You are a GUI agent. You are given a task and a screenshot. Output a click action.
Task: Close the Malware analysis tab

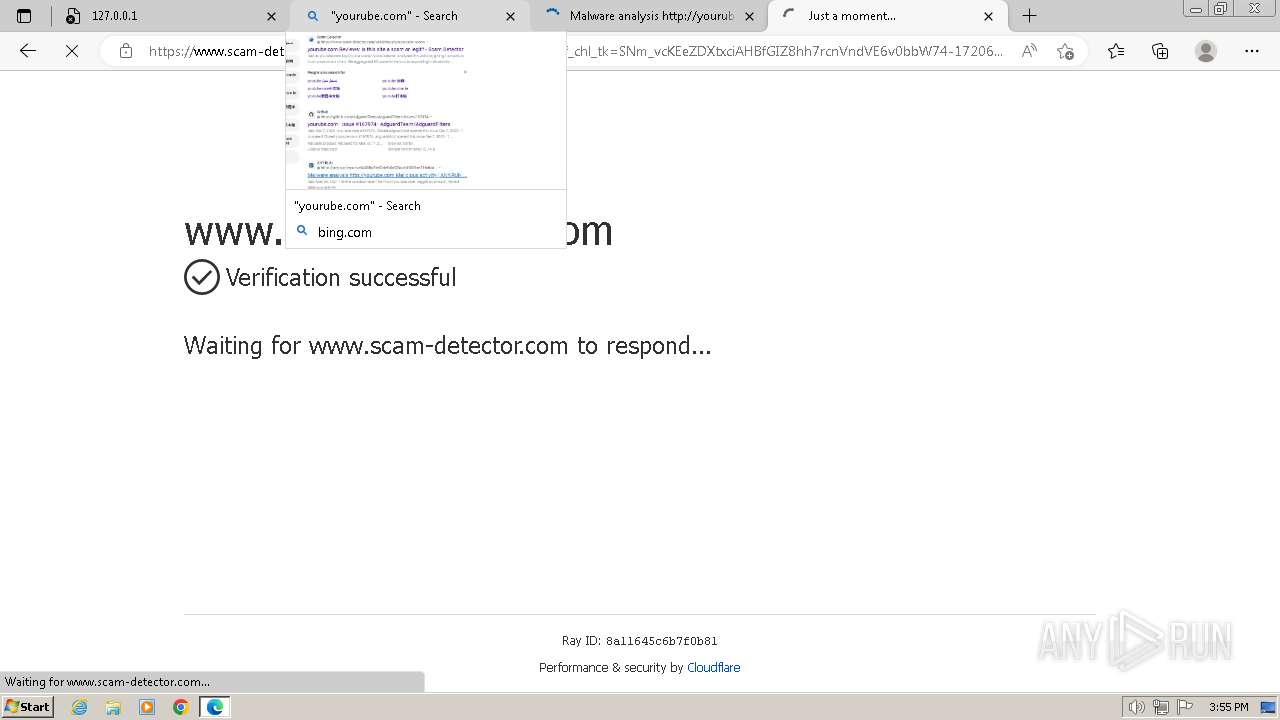(749, 16)
